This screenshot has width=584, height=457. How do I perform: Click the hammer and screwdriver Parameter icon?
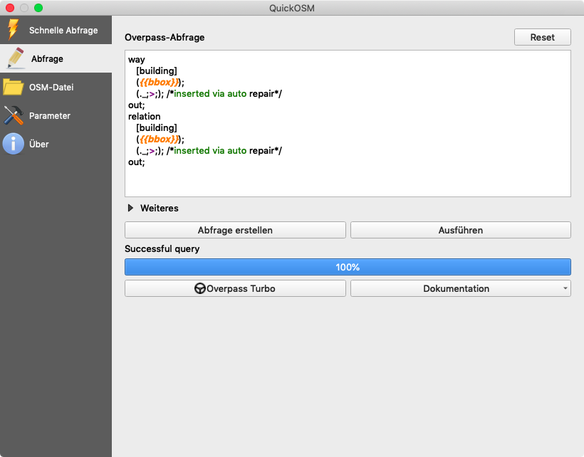pyautogui.click(x=13, y=115)
